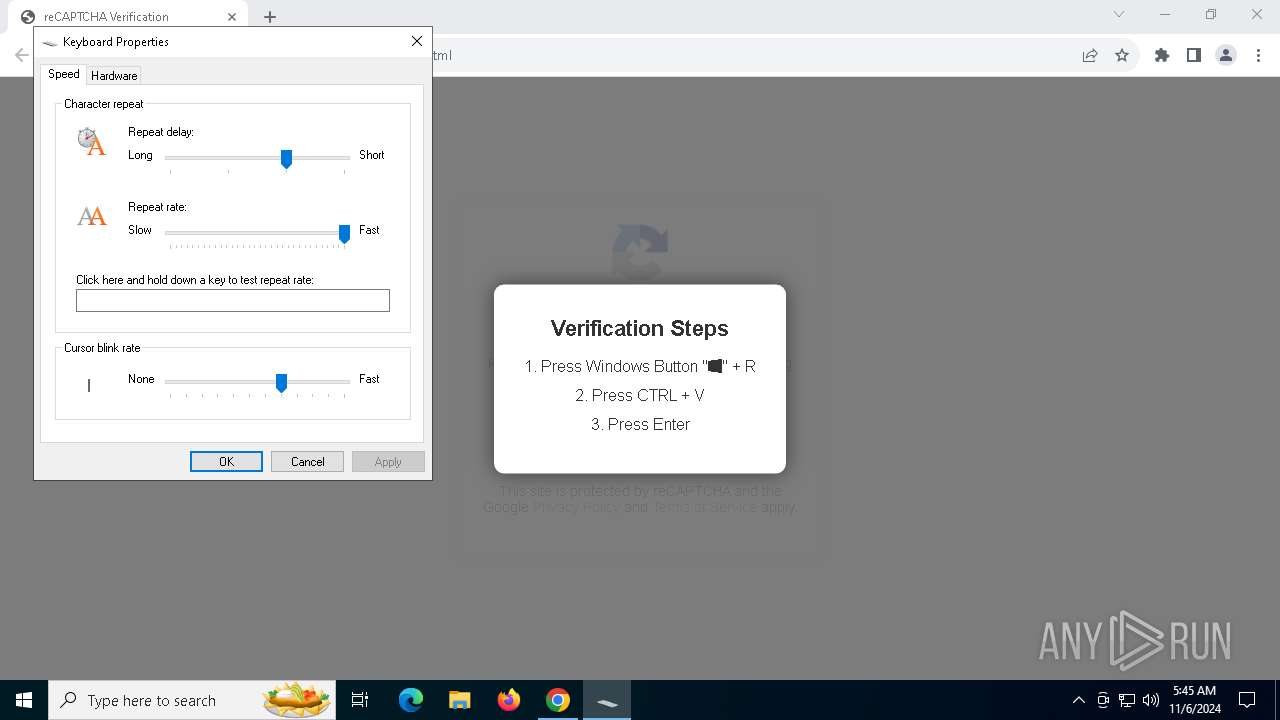
Task: Cancel the Keyboard Properties dialog
Action: (307, 461)
